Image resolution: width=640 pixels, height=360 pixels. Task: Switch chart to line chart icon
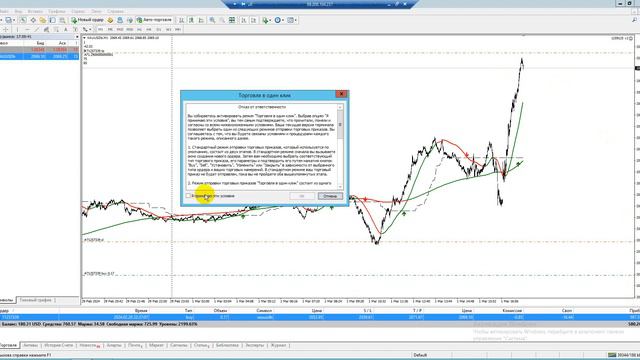(x=201, y=20)
